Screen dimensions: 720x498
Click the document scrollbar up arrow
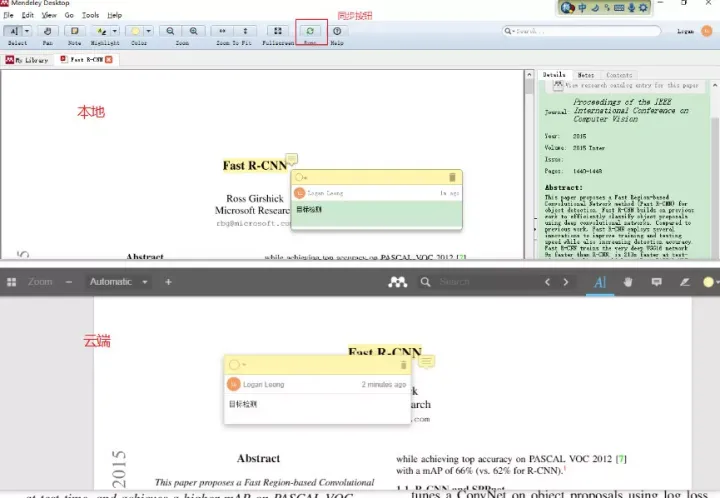tap(529, 74)
